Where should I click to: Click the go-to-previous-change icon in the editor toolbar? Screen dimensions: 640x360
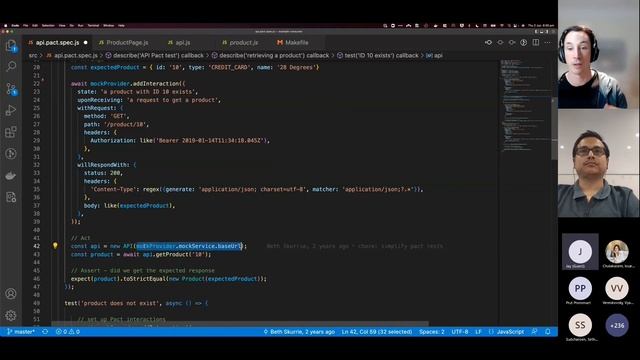(488, 42)
